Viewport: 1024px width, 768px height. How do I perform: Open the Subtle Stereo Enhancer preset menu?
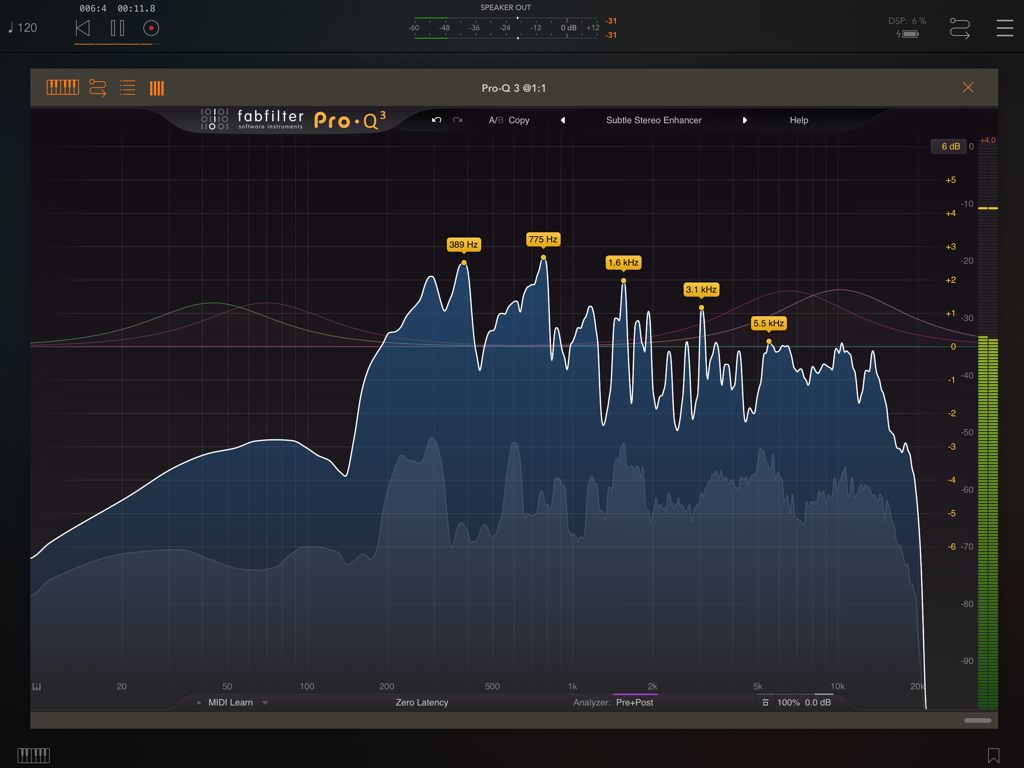[652, 120]
